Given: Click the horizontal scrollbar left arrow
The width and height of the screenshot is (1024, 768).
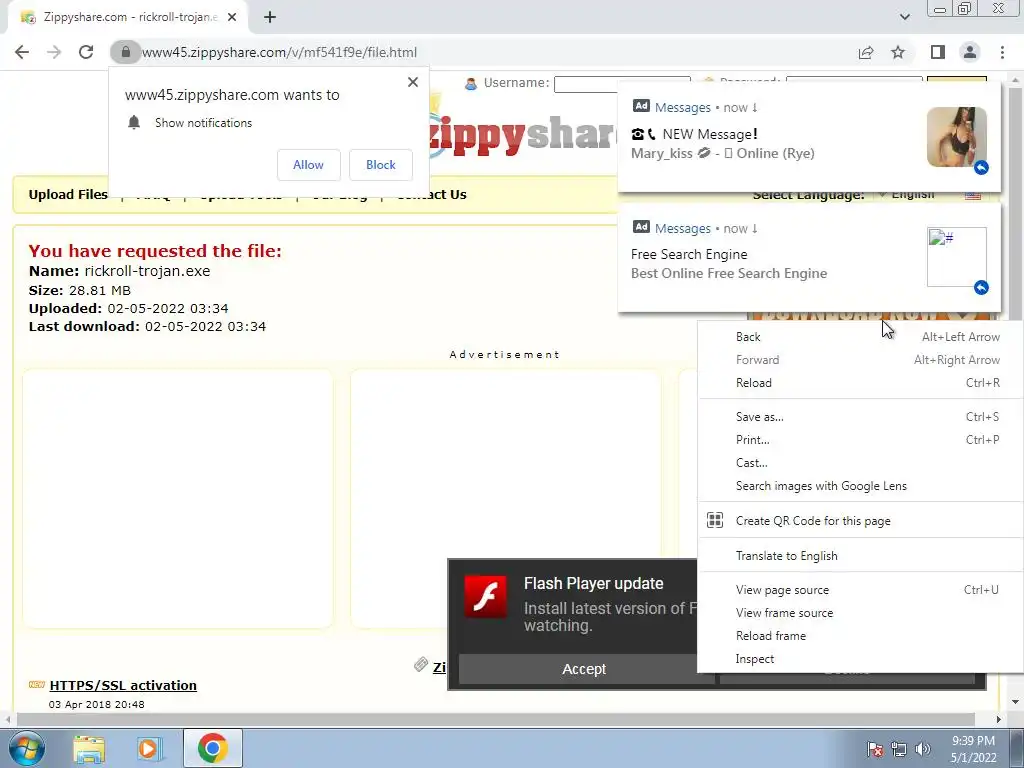Looking at the screenshot, I should pyautogui.click(x=7, y=720).
